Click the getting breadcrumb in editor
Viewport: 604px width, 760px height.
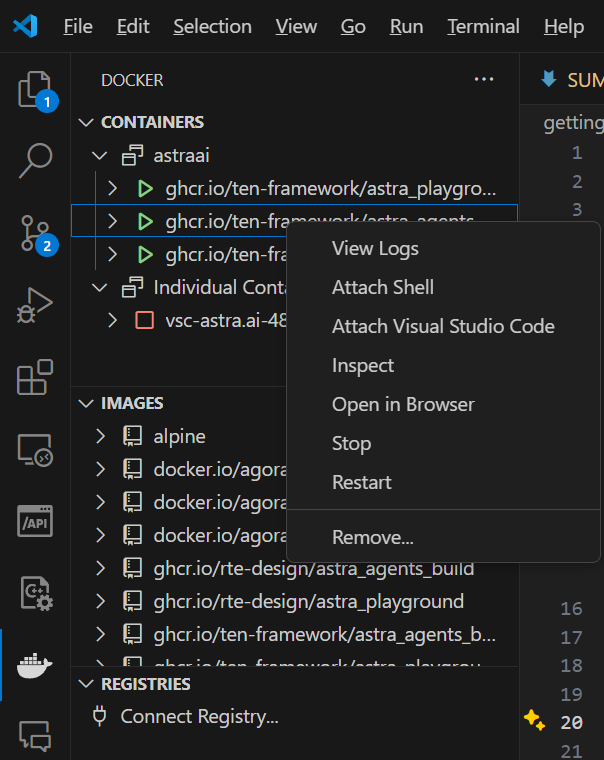click(573, 123)
